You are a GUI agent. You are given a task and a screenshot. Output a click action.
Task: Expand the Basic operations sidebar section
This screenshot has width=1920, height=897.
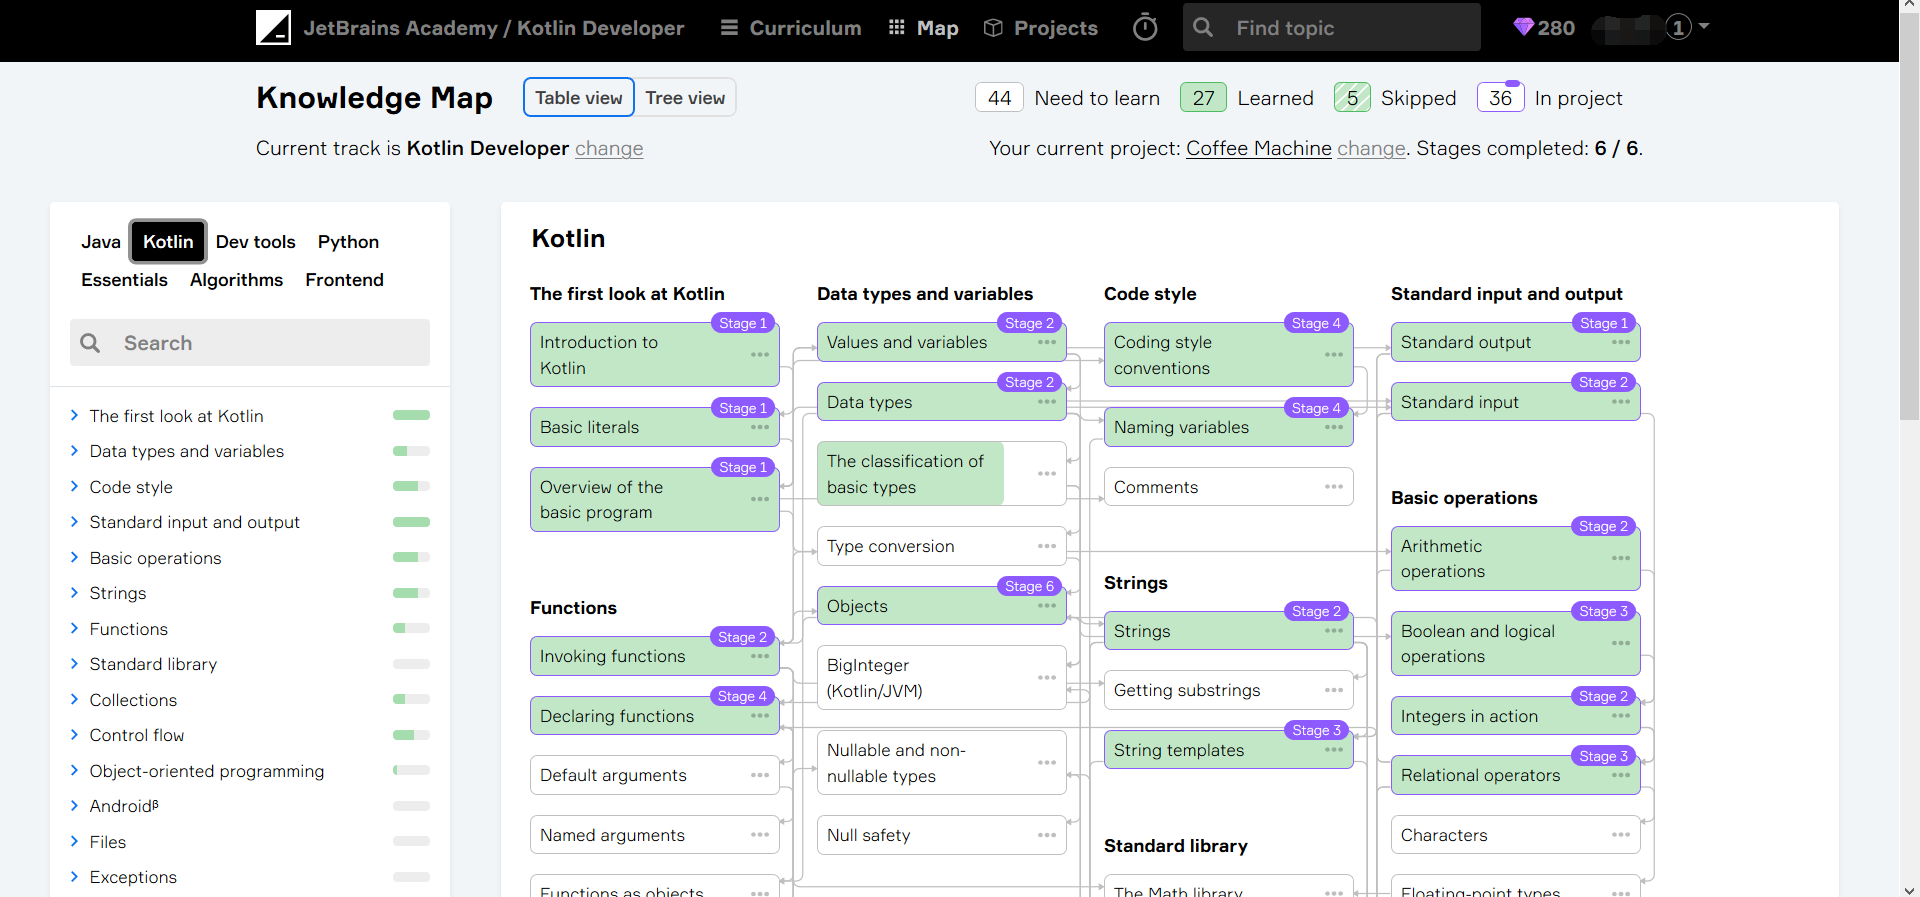(74, 557)
